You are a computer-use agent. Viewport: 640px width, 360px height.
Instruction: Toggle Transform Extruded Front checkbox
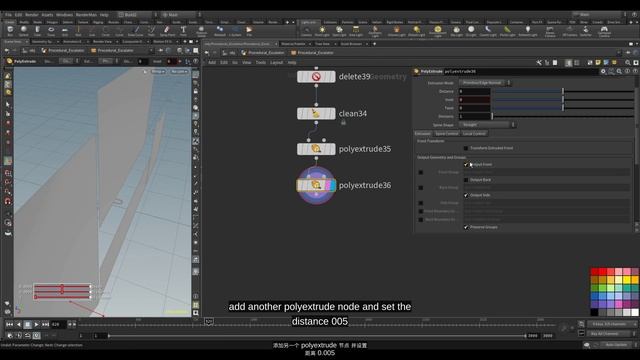point(466,148)
